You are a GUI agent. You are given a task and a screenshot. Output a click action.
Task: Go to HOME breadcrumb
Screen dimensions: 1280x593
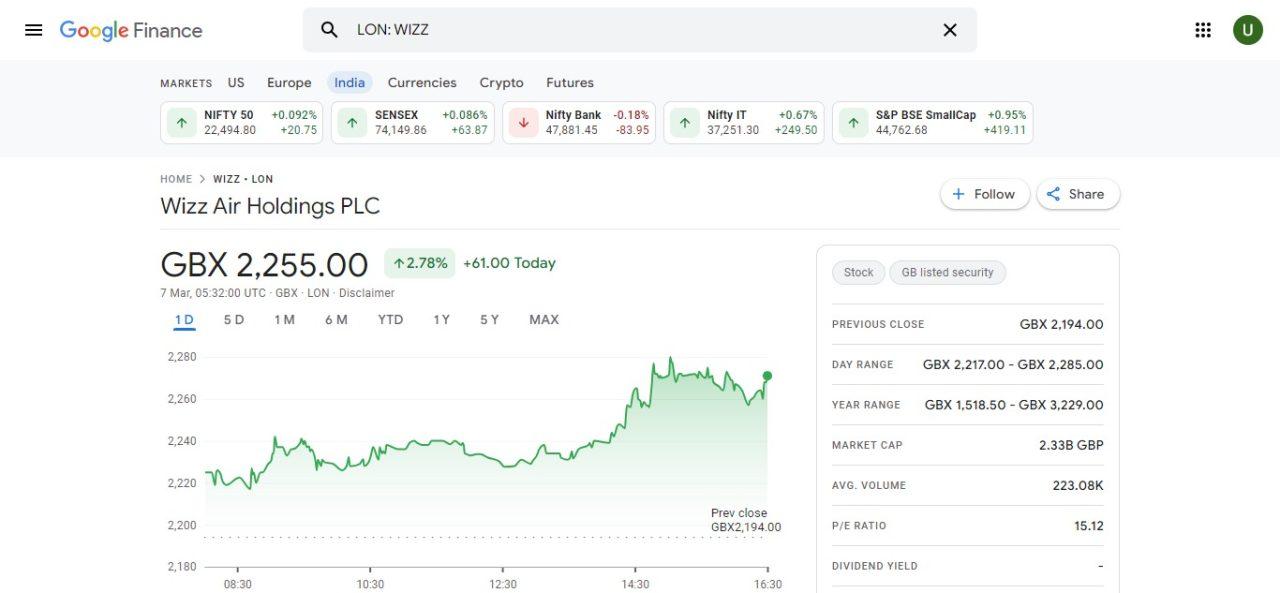click(176, 179)
